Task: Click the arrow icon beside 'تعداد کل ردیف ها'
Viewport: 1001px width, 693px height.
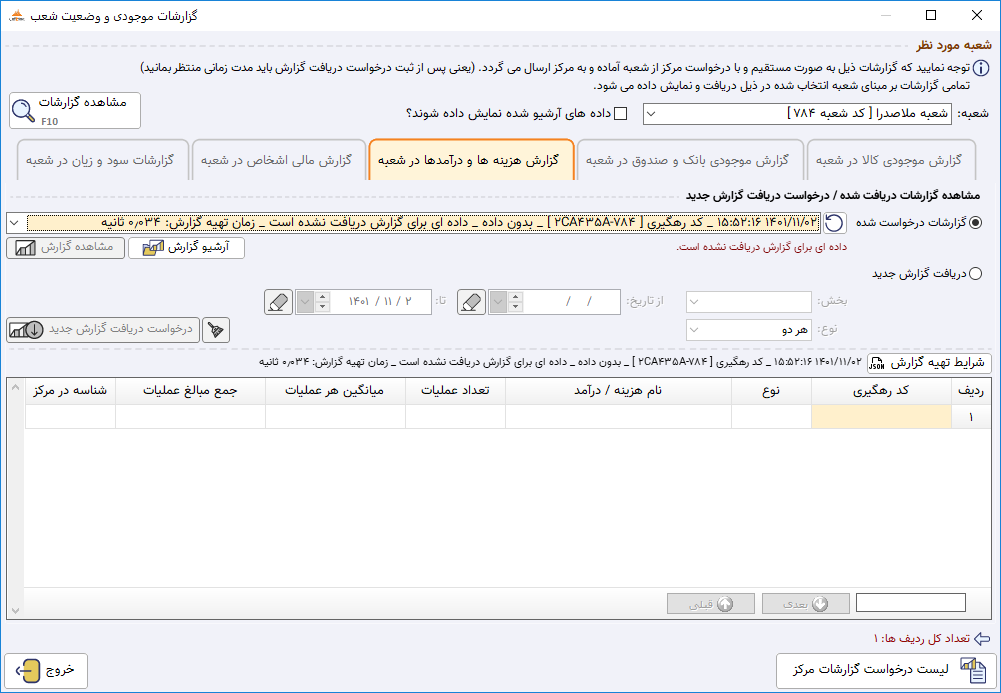Action: pyautogui.click(x=982, y=639)
